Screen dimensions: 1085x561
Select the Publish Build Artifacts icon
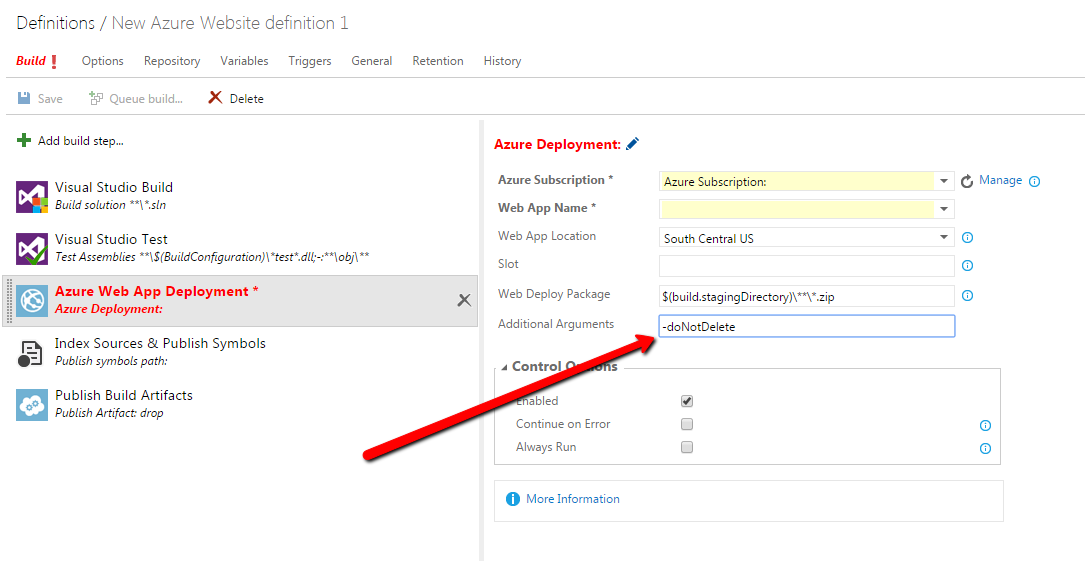(x=32, y=405)
